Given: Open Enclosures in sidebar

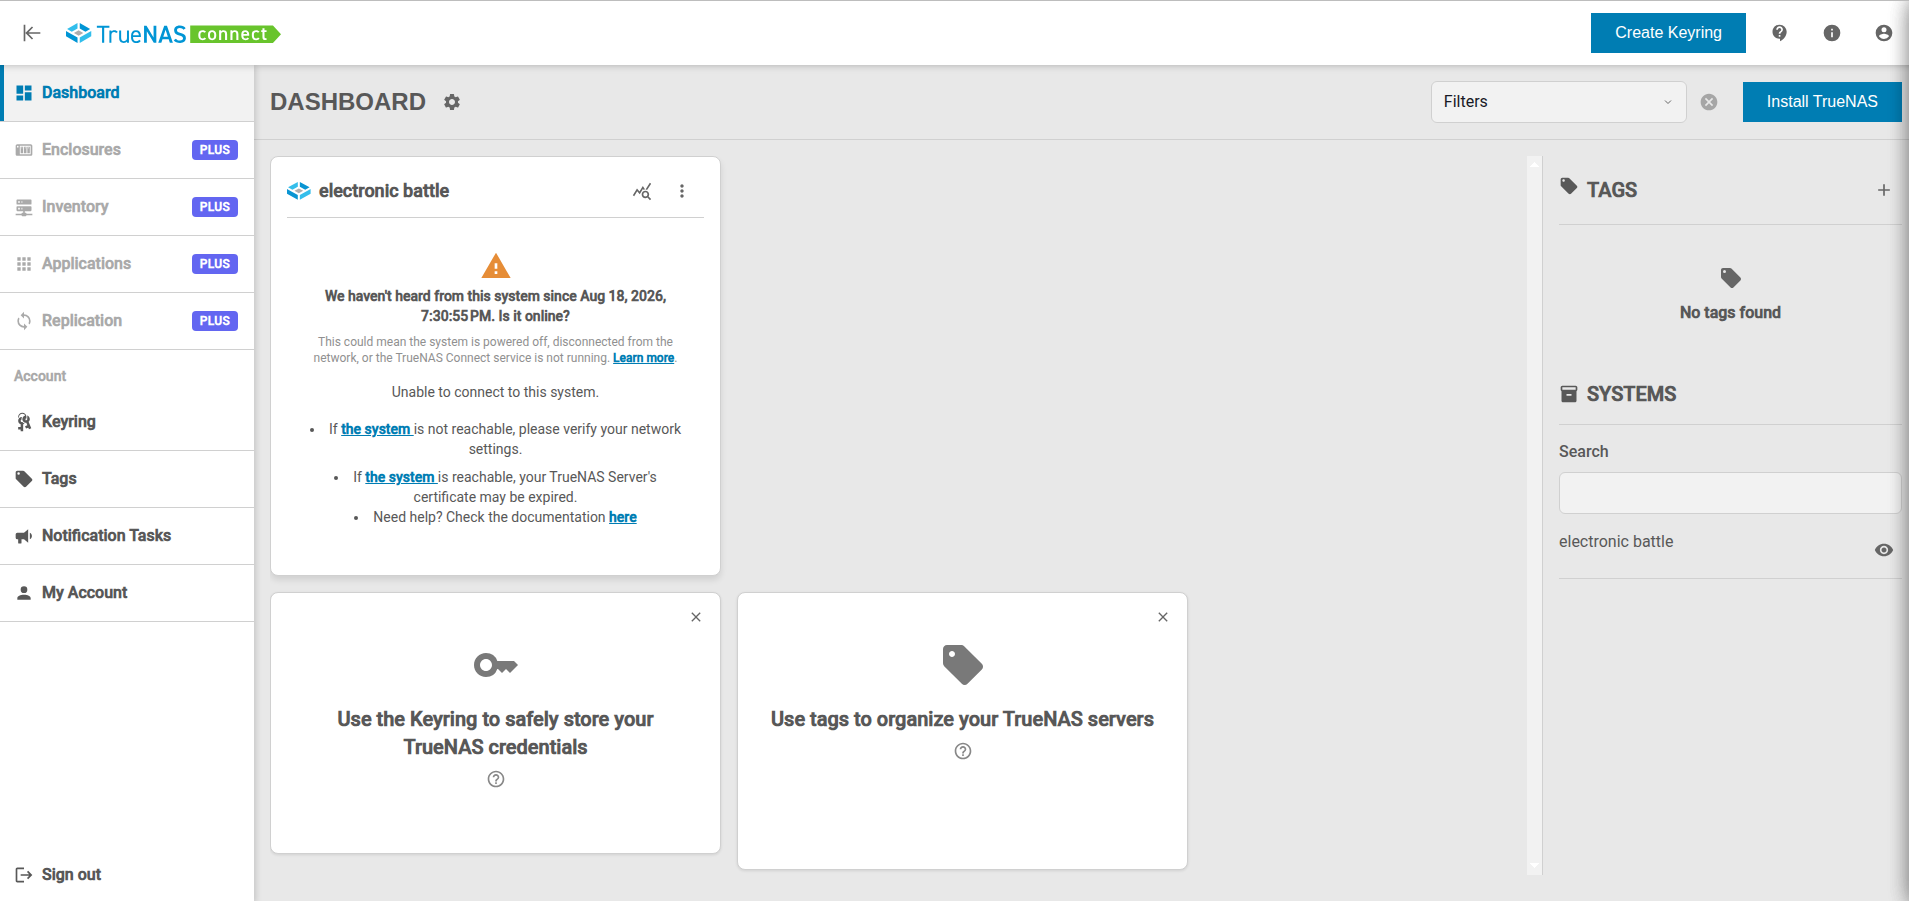Looking at the screenshot, I should tap(127, 150).
